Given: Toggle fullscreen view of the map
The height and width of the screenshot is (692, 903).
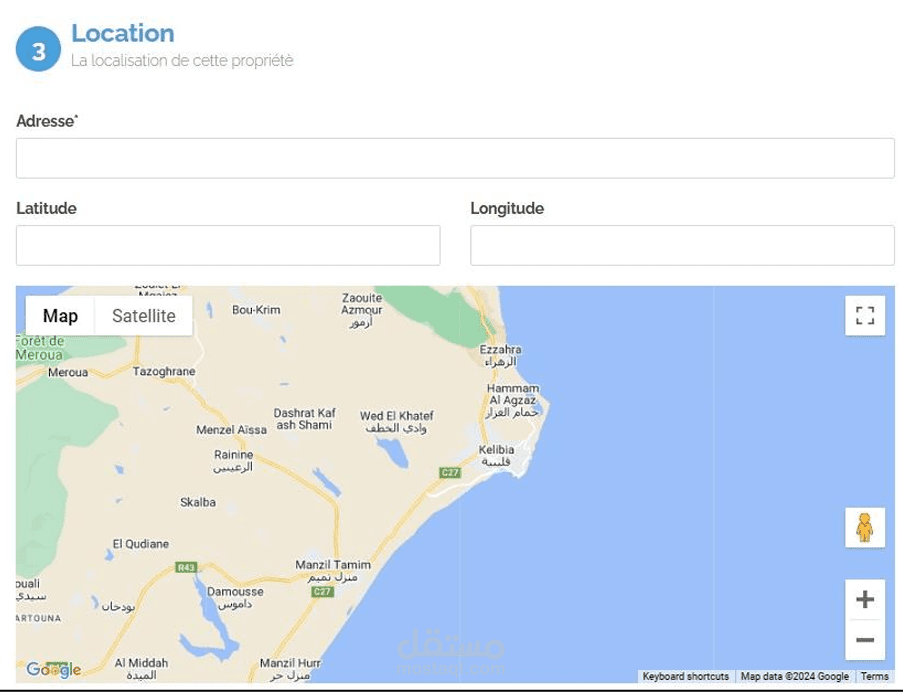Looking at the screenshot, I should click(x=864, y=315).
